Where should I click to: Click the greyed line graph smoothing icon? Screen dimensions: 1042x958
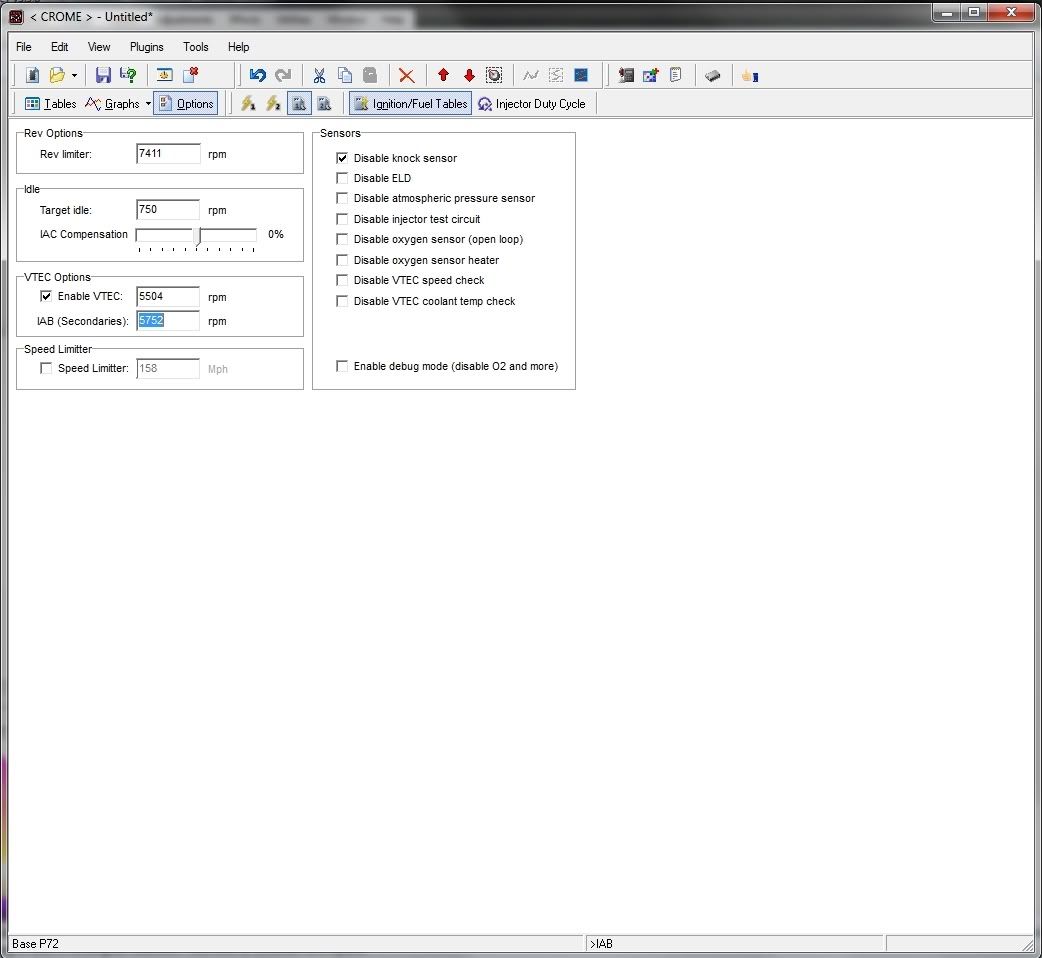tap(530, 75)
